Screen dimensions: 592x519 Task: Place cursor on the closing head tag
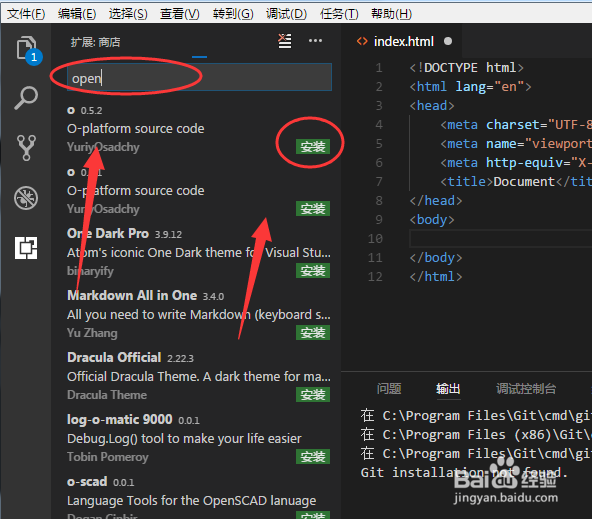coord(436,201)
